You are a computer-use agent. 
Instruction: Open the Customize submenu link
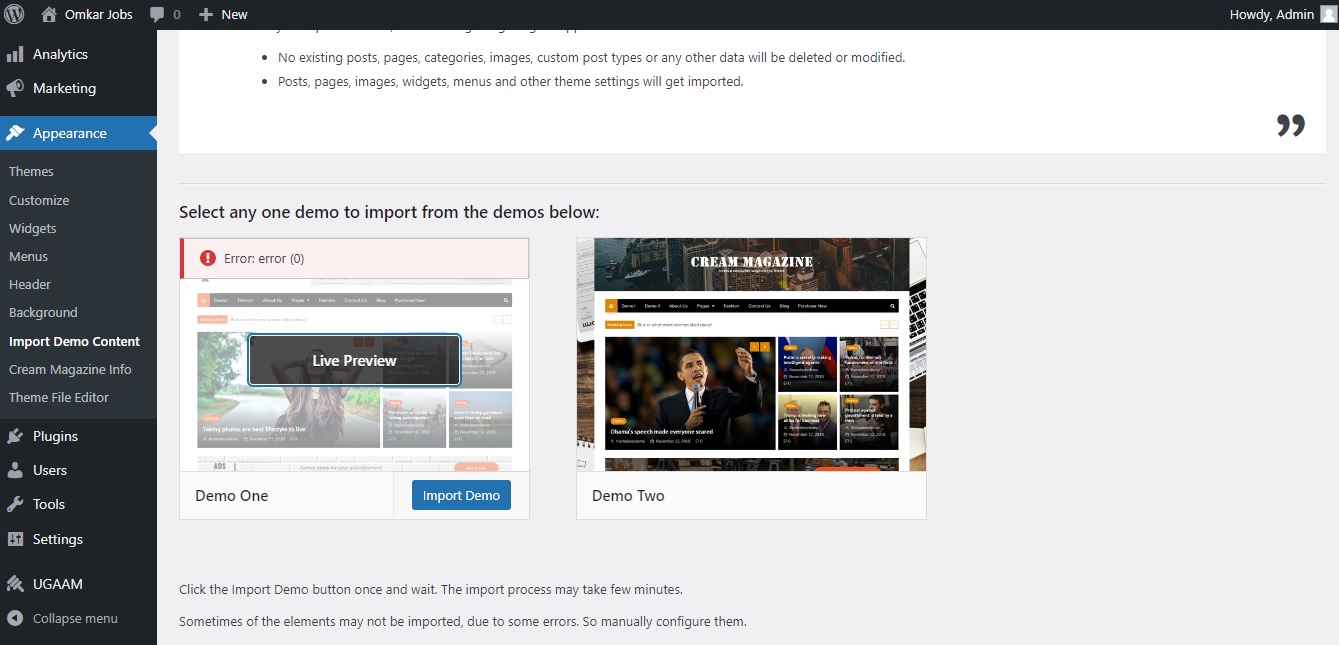(x=39, y=200)
